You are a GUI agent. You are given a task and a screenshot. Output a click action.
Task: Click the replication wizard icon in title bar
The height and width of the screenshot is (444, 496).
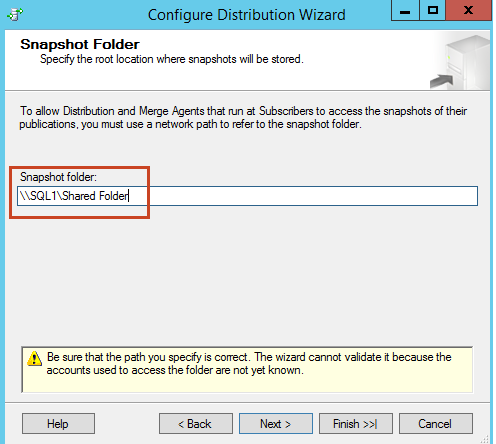[15, 14]
